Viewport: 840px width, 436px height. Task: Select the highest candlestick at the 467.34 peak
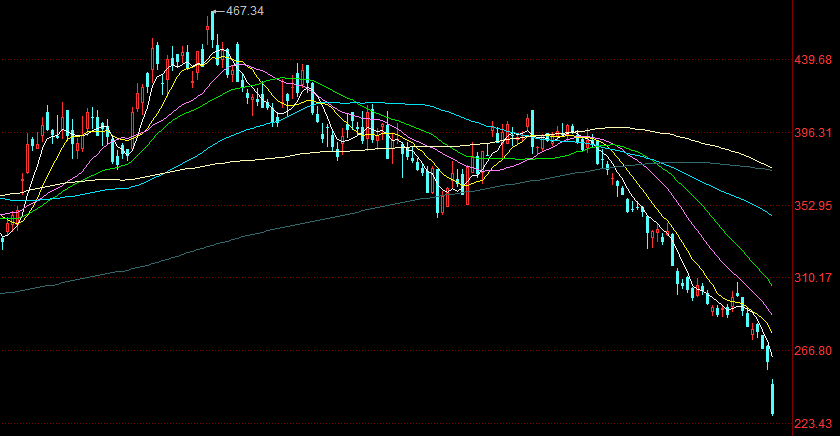click(213, 29)
